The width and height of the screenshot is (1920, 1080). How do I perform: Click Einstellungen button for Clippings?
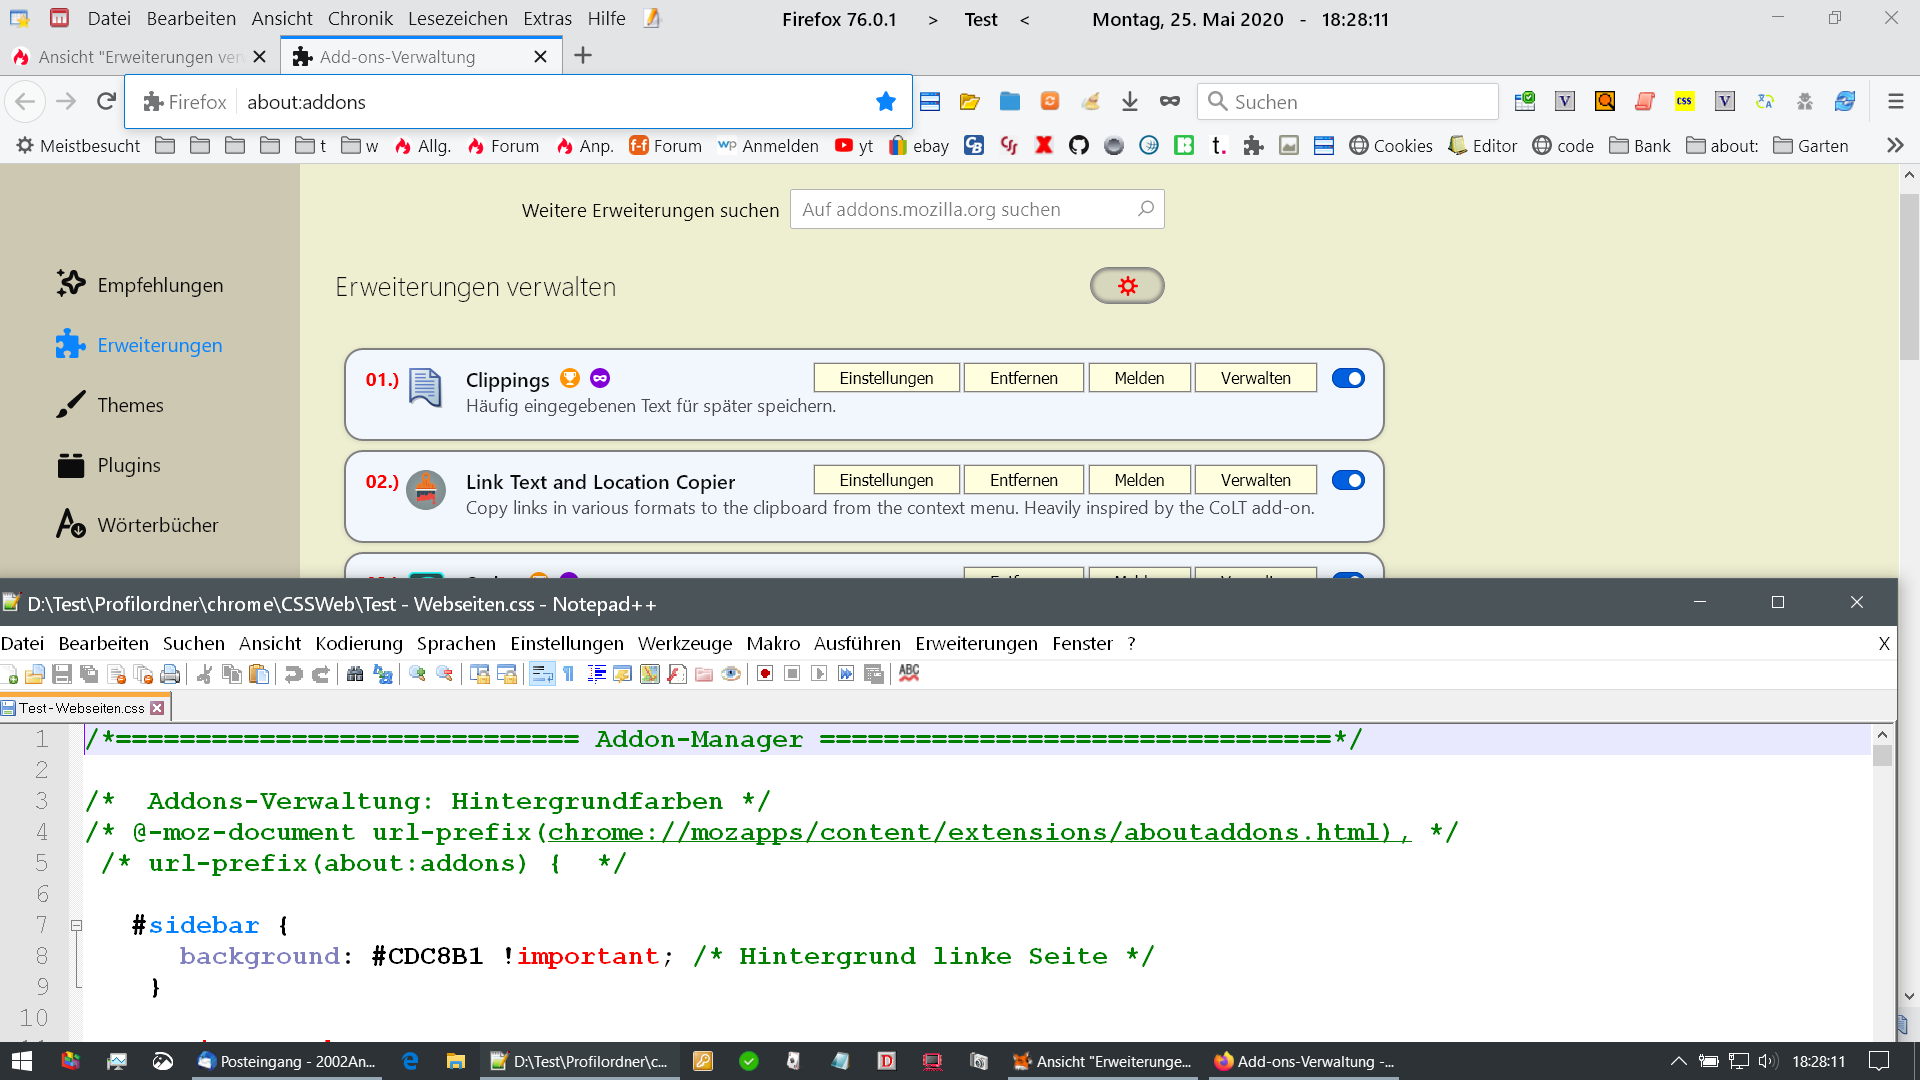click(886, 378)
